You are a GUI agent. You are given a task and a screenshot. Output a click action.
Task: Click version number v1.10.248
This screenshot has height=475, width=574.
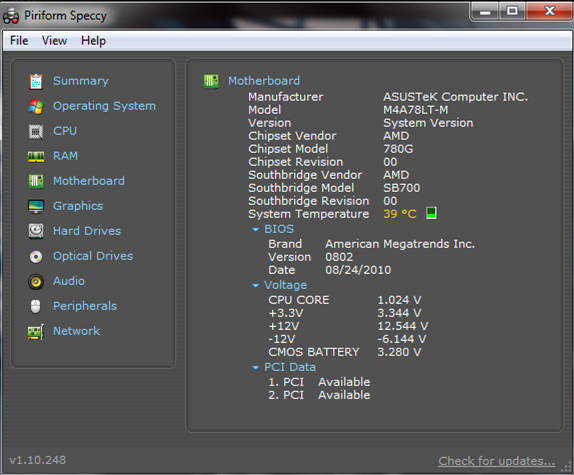[37, 460]
